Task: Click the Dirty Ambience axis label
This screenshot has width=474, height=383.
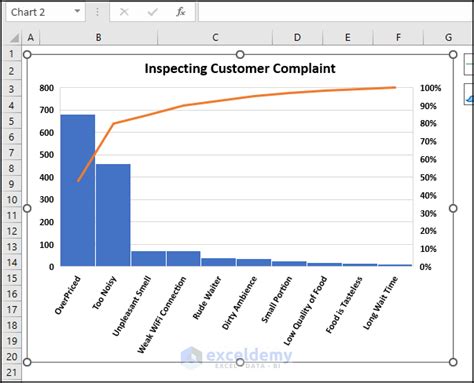Action: coord(239,303)
